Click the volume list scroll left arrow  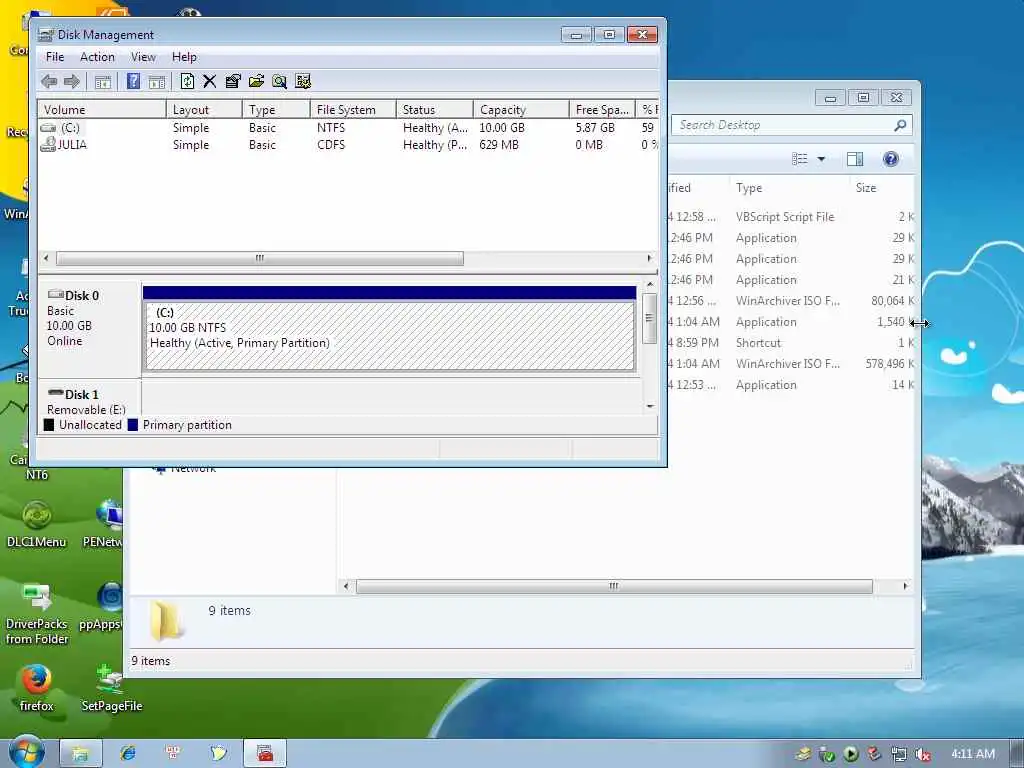coord(46,259)
